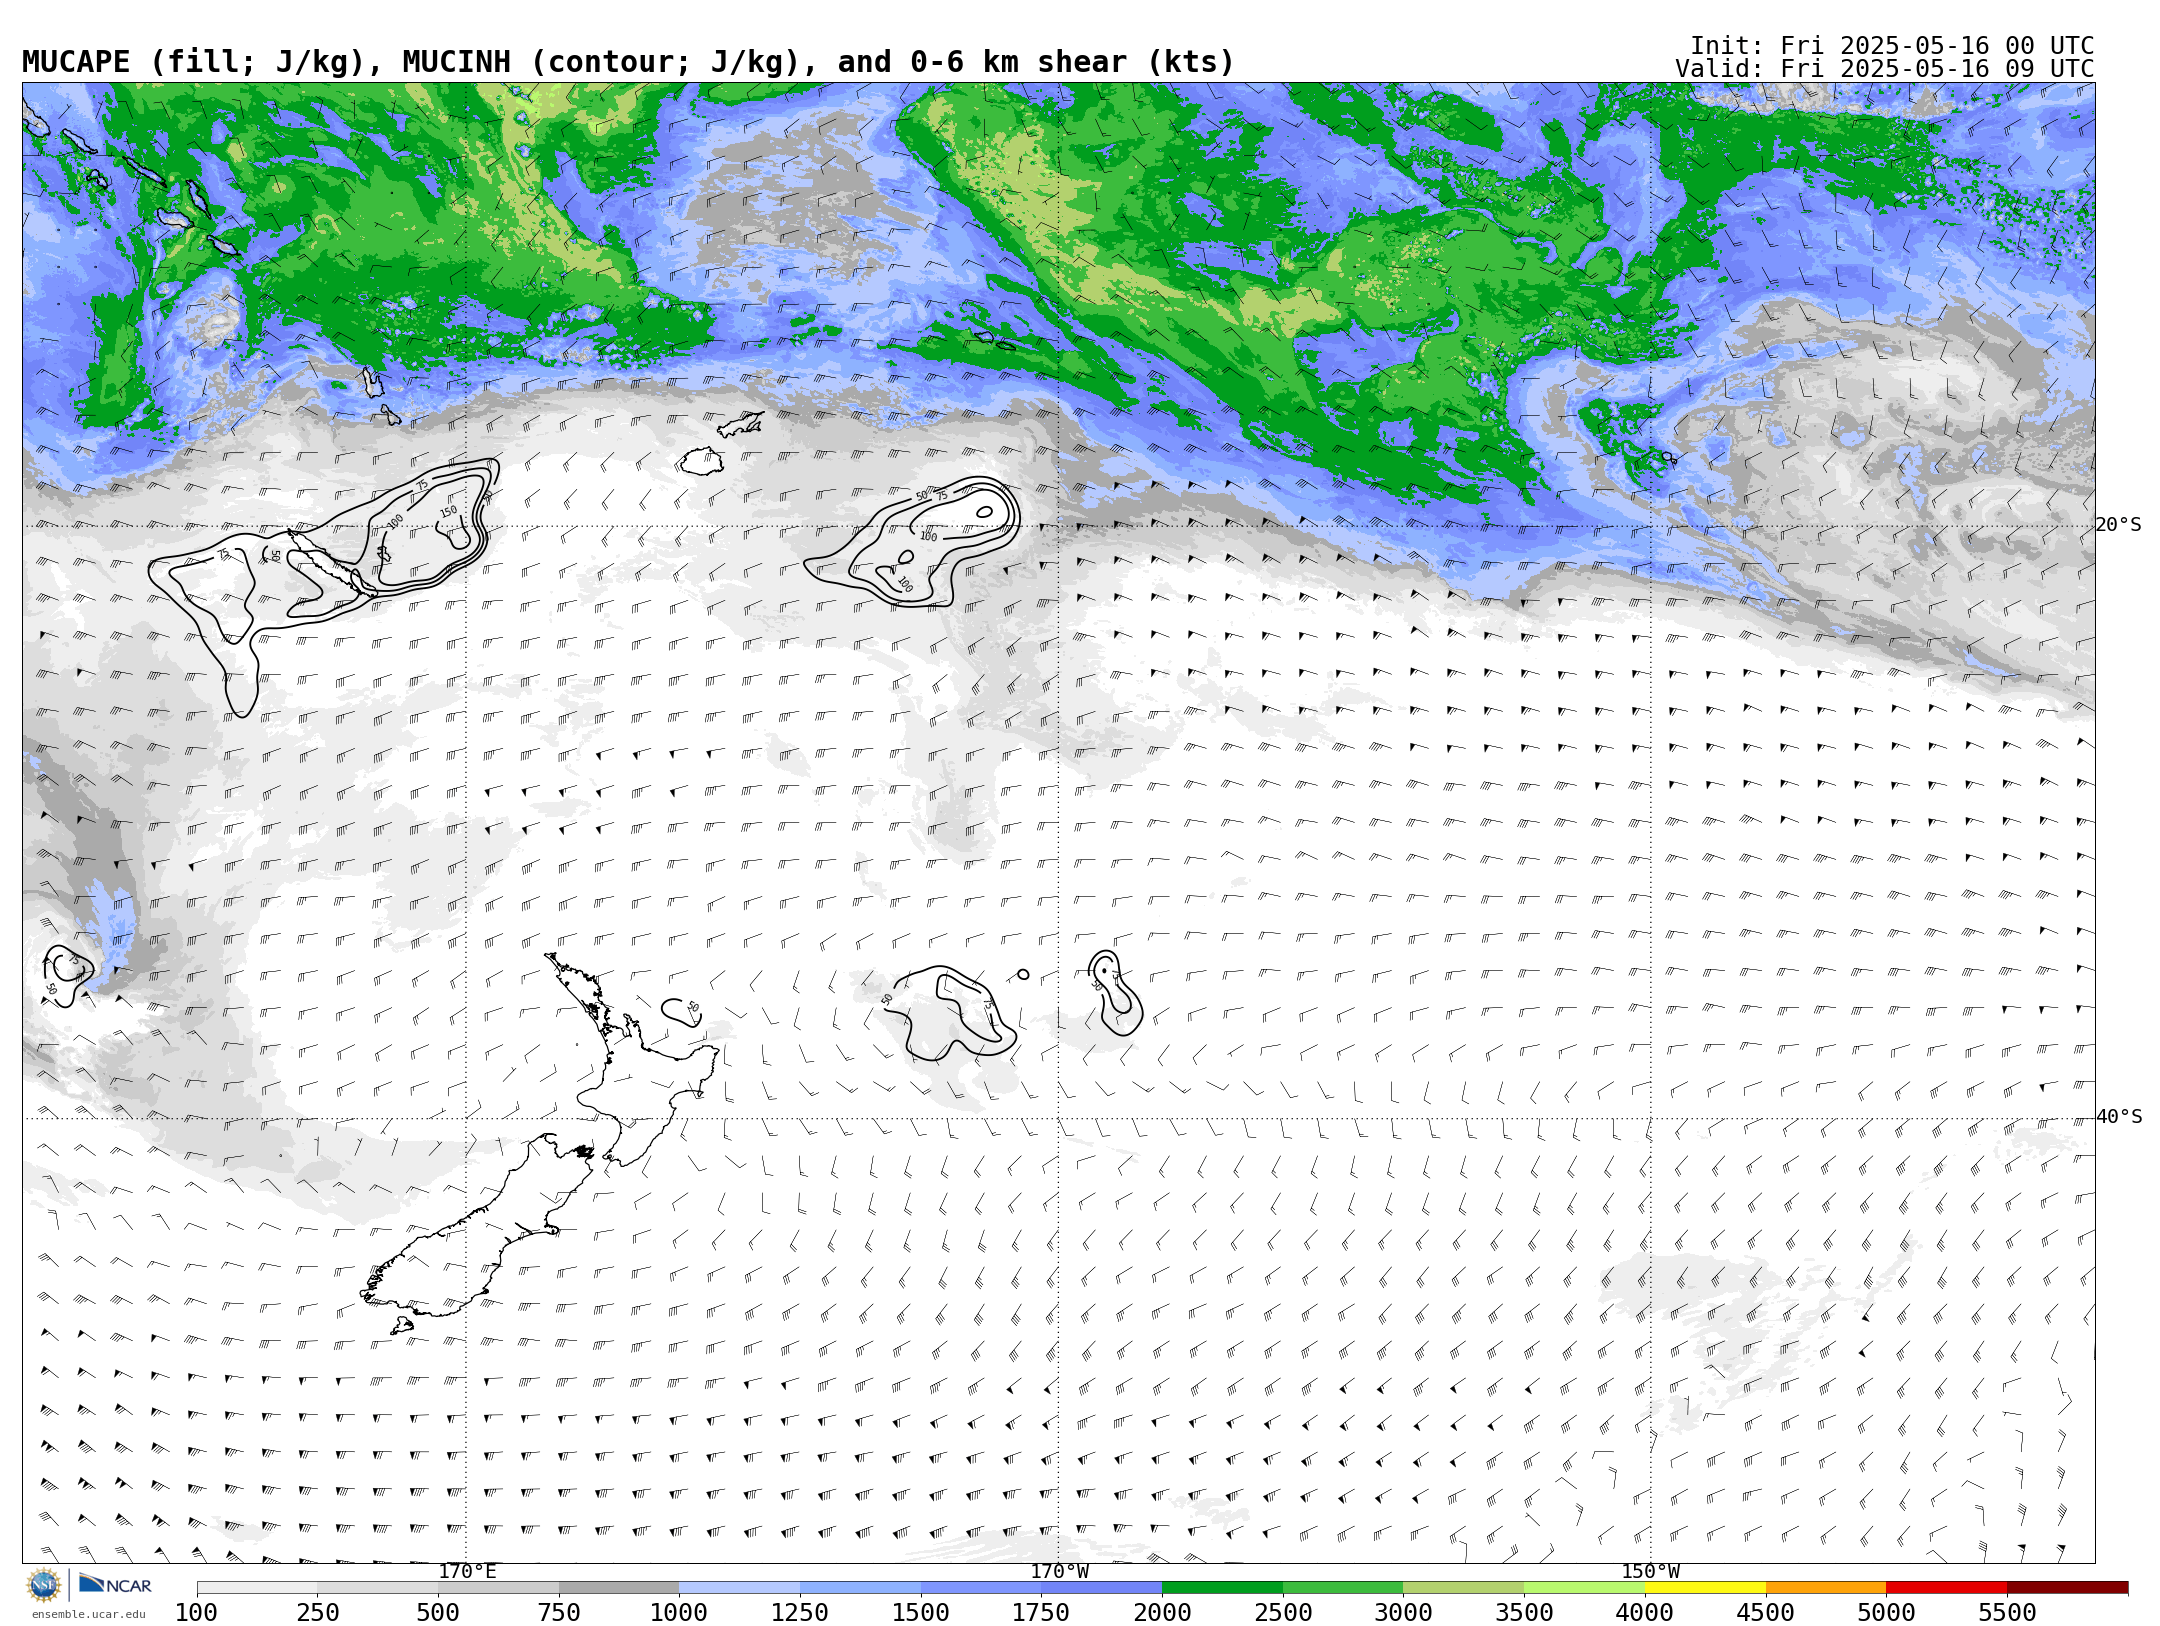This screenshot has height=1626, width=2160.
Task: Click the red 5000-5500 colorbar swatch
Action: point(1946,1588)
